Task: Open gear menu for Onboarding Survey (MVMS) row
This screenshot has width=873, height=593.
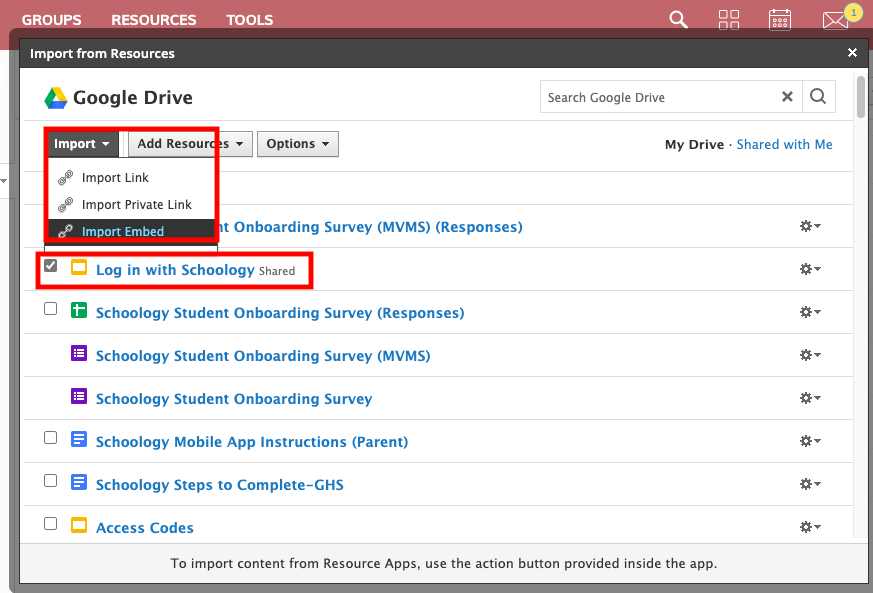Action: (810, 355)
